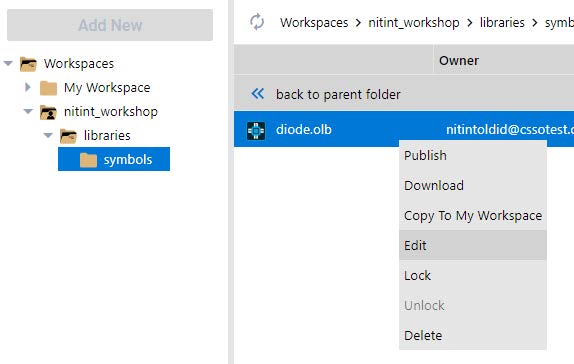Open nitint_workshop in the breadcrumb path
This screenshot has height=364, width=574.
pyautogui.click(x=414, y=23)
